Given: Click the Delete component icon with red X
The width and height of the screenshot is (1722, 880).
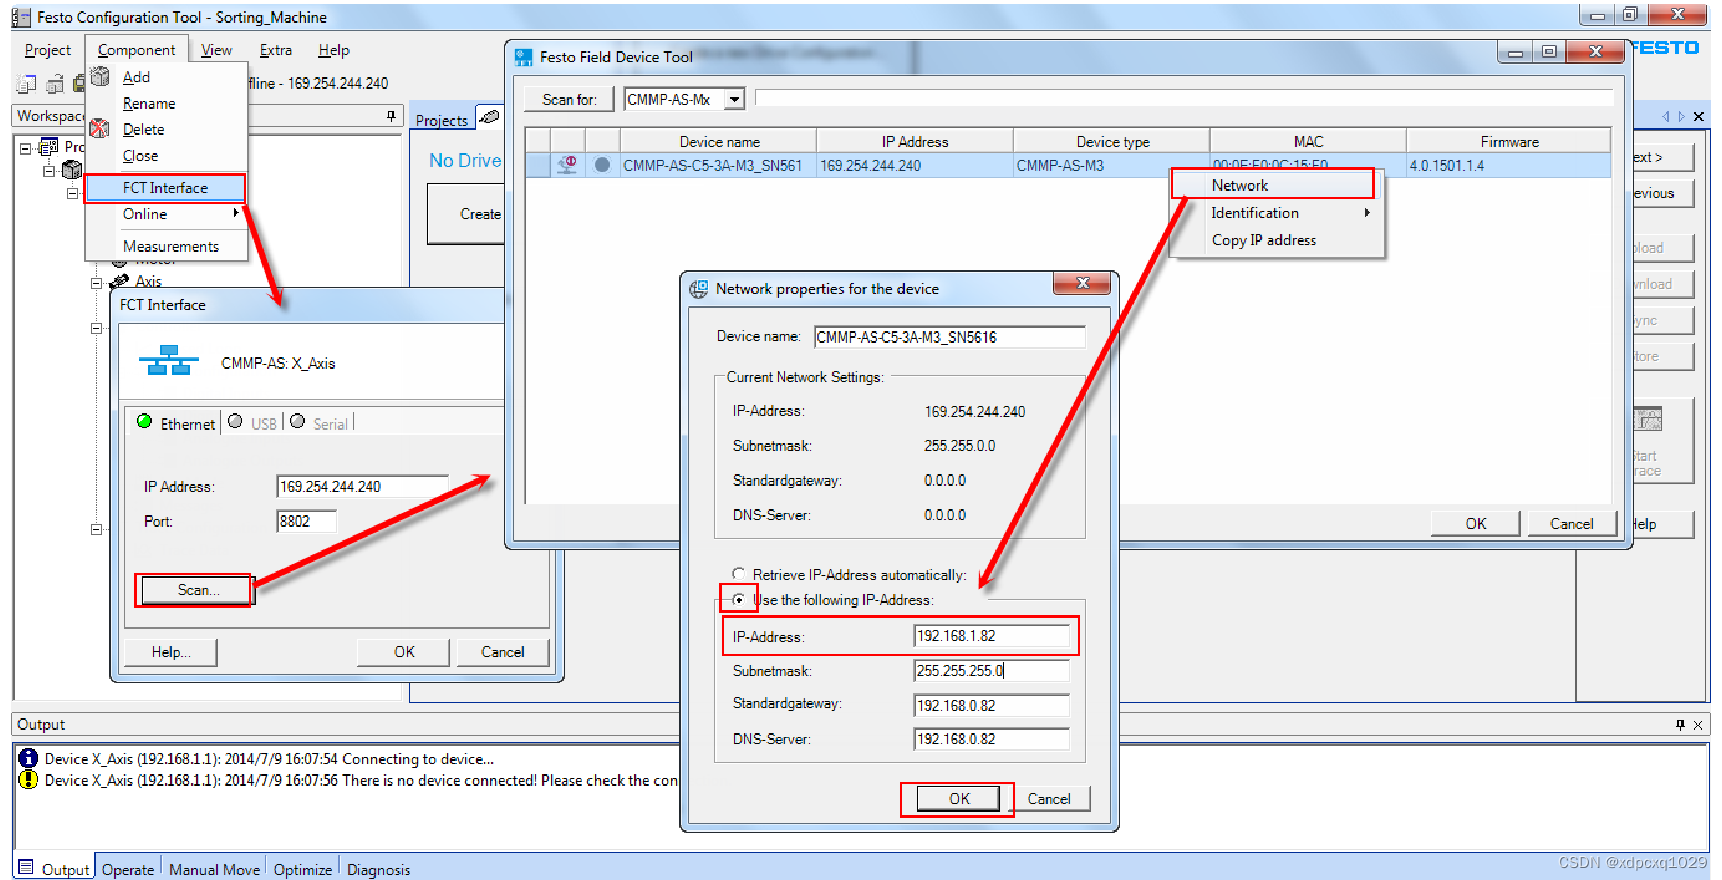Looking at the screenshot, I should pos(100,128).
